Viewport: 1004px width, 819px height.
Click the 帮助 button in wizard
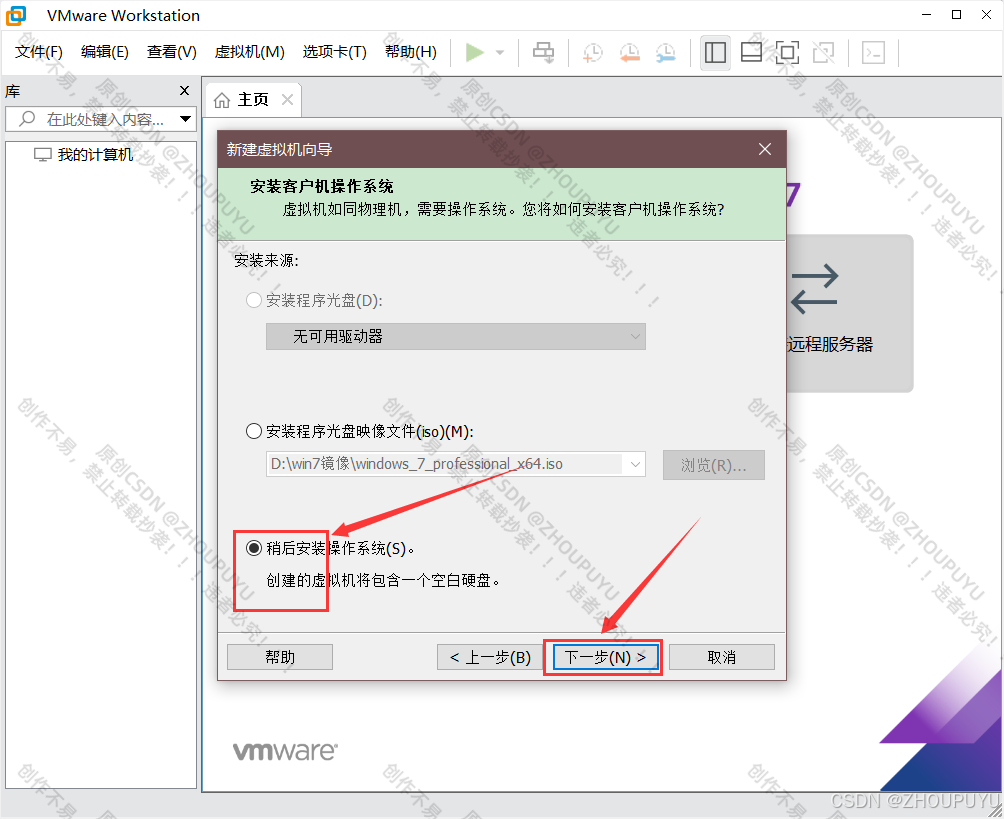click(x=280, y=657)
